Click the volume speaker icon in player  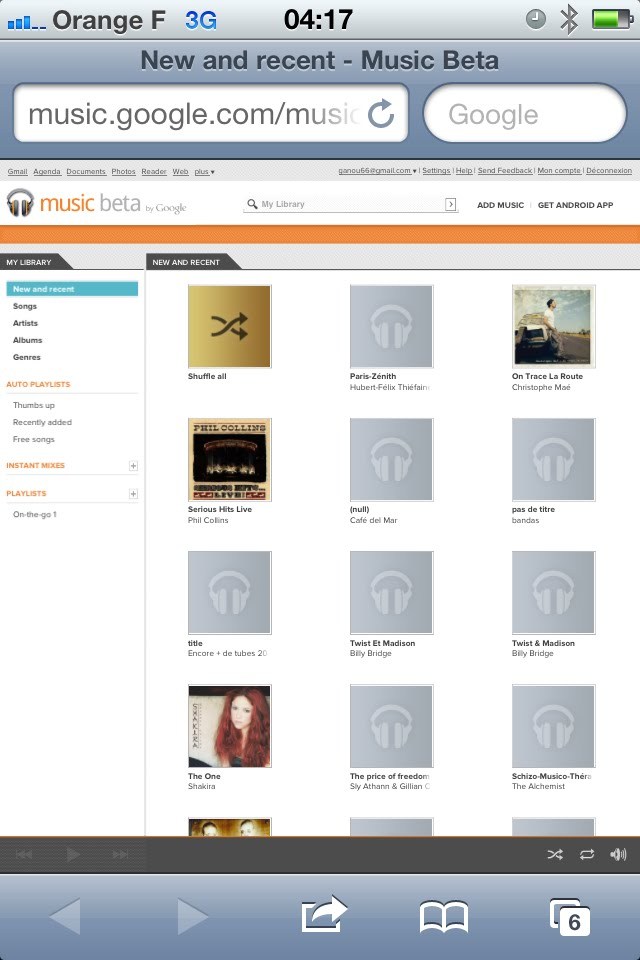coord(618,854)
